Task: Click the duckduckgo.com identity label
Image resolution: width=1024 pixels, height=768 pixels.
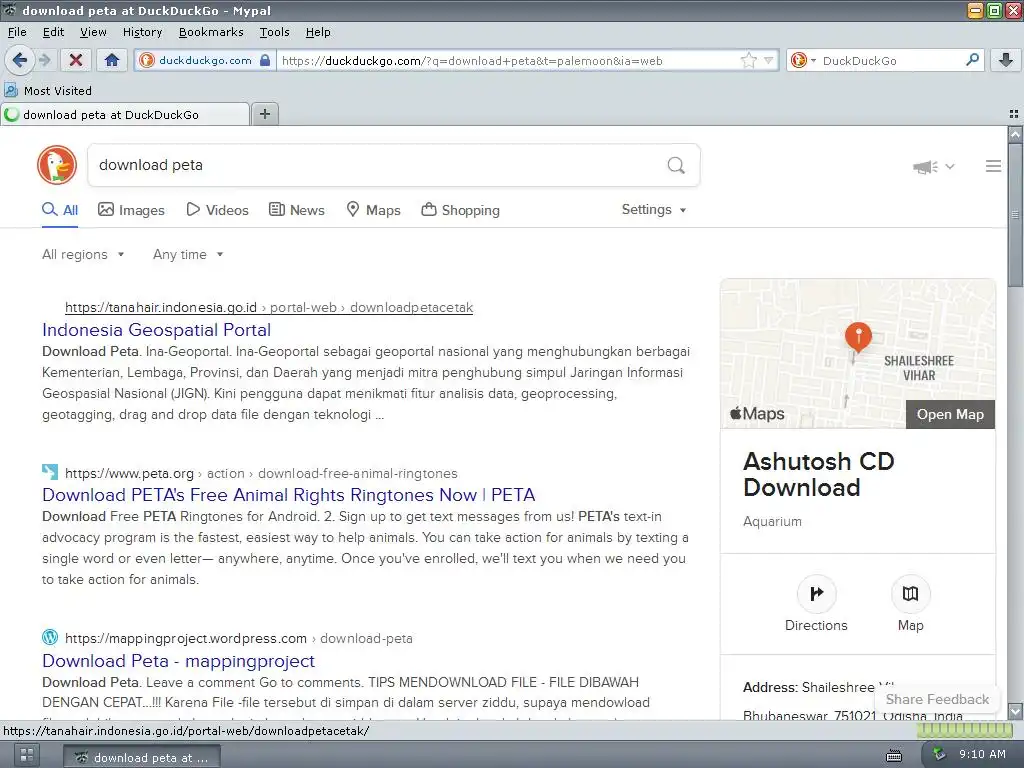Action: (205, 60)
